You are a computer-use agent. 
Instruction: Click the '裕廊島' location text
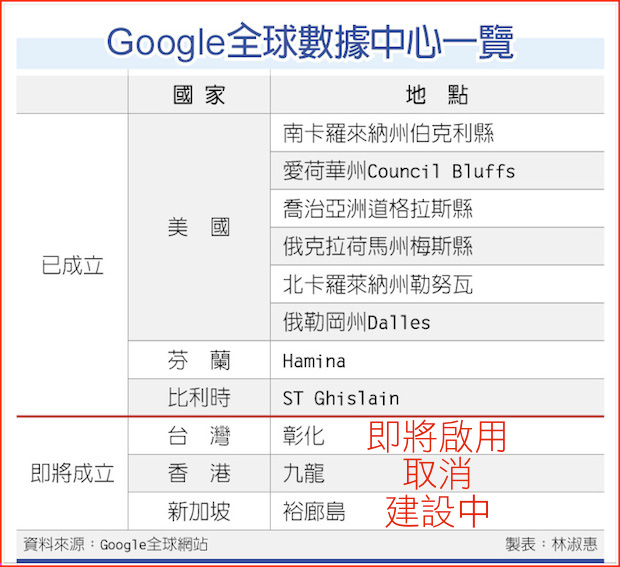pyautogui.click(x=314, y=511)
